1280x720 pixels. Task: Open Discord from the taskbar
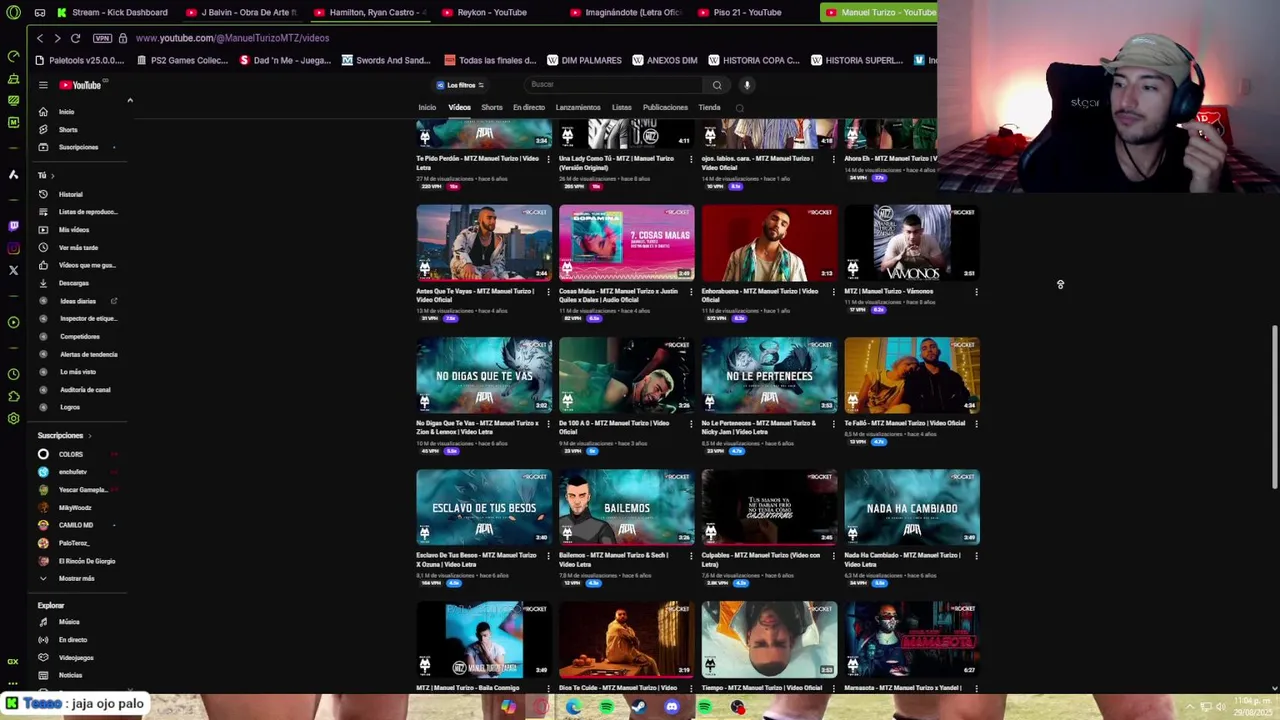point(672,707)
